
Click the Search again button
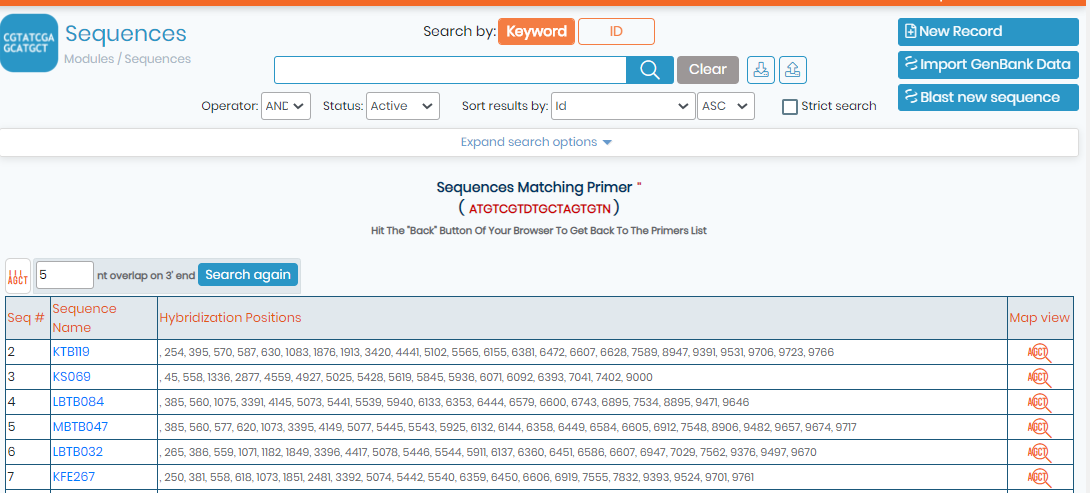point(248,275)
